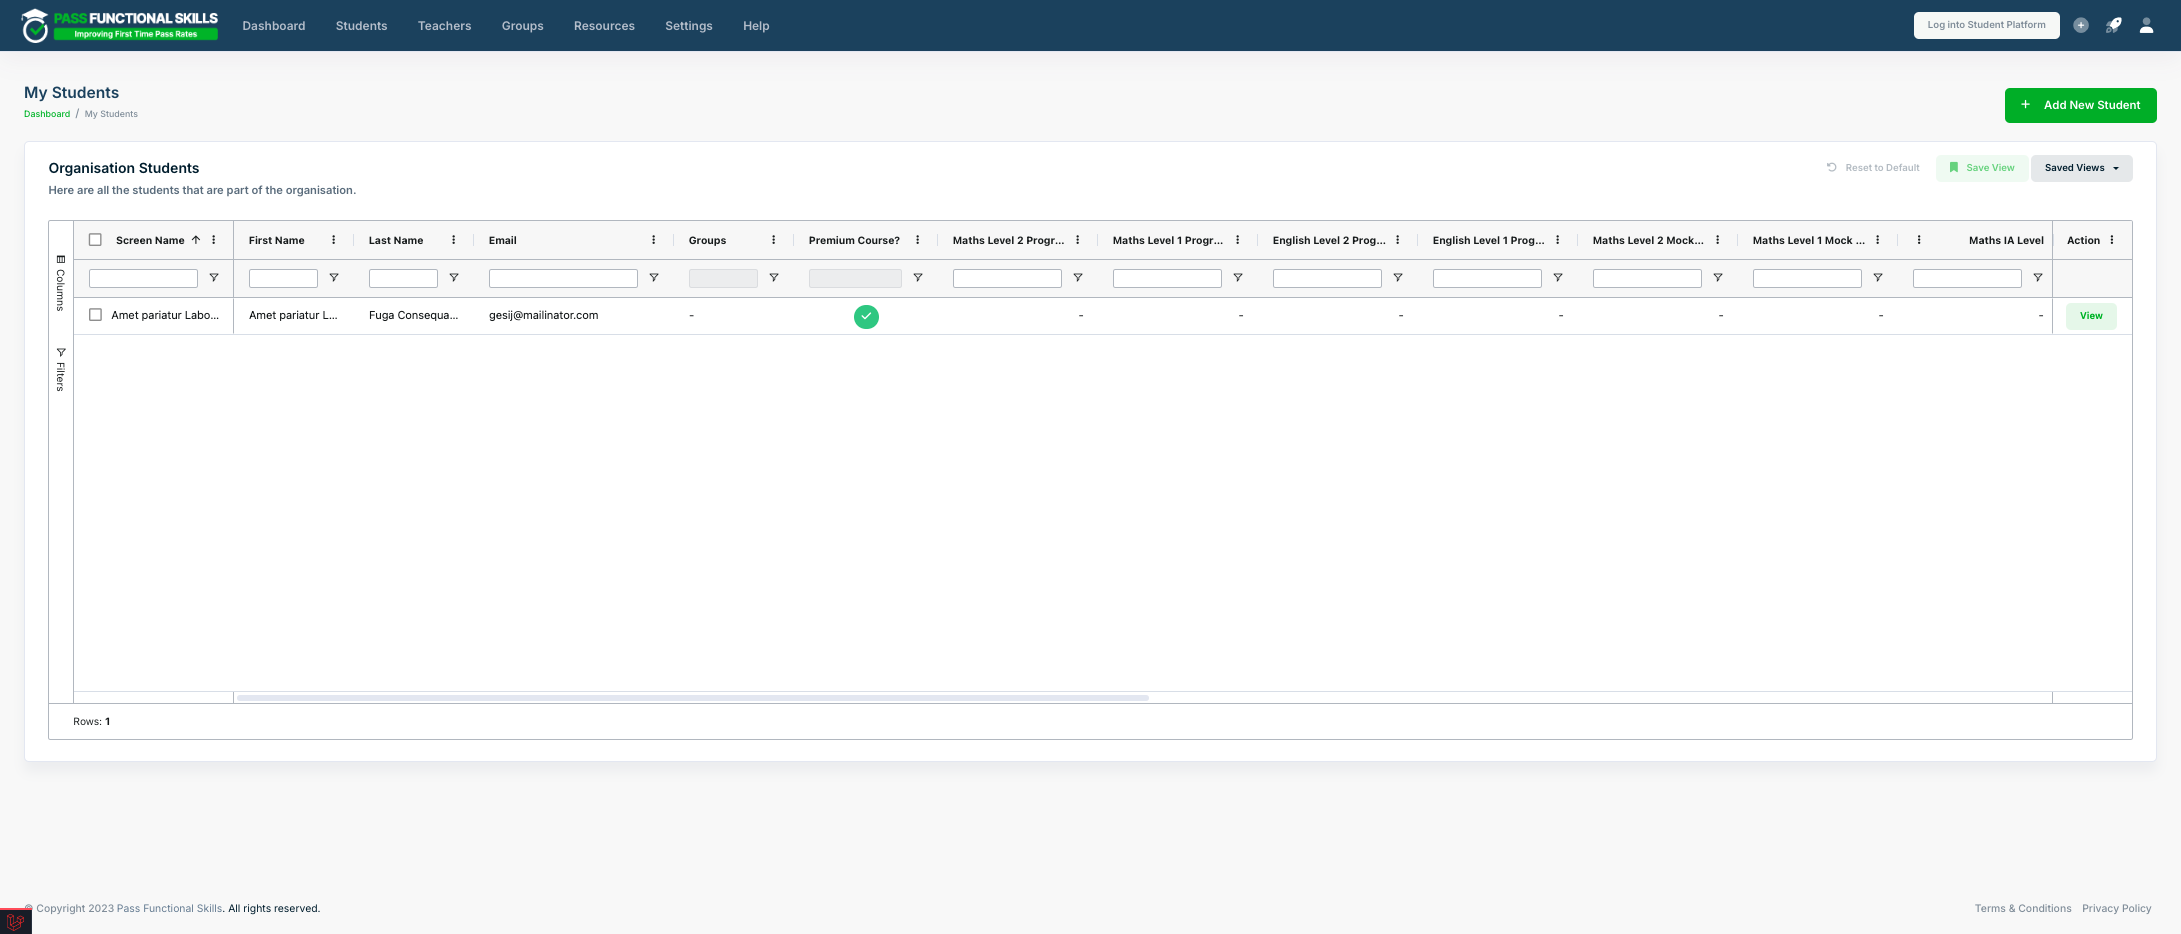Click the circular plus icon in header

2081,26
